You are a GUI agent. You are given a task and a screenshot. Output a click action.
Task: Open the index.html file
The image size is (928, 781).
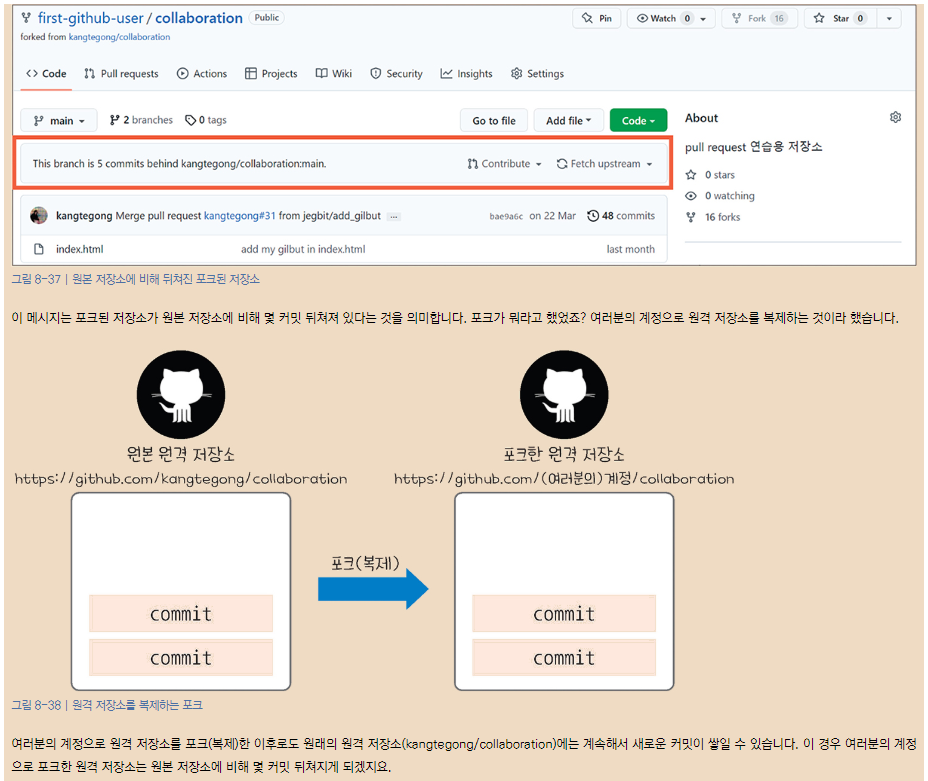(79, 249)
